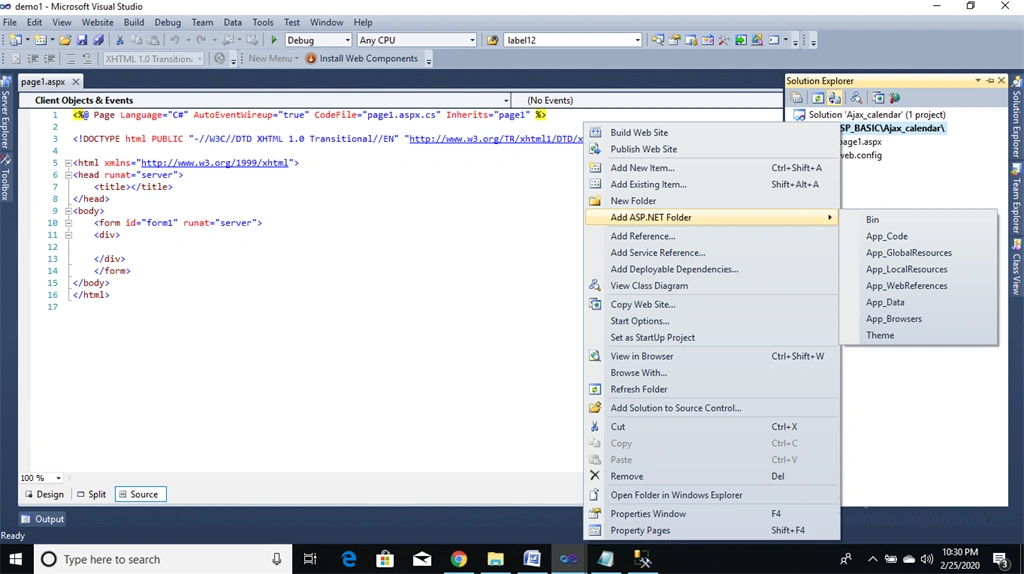Switch editor to Source view
This screenshot has height=574, width=1024.
(x=140, y=494)
